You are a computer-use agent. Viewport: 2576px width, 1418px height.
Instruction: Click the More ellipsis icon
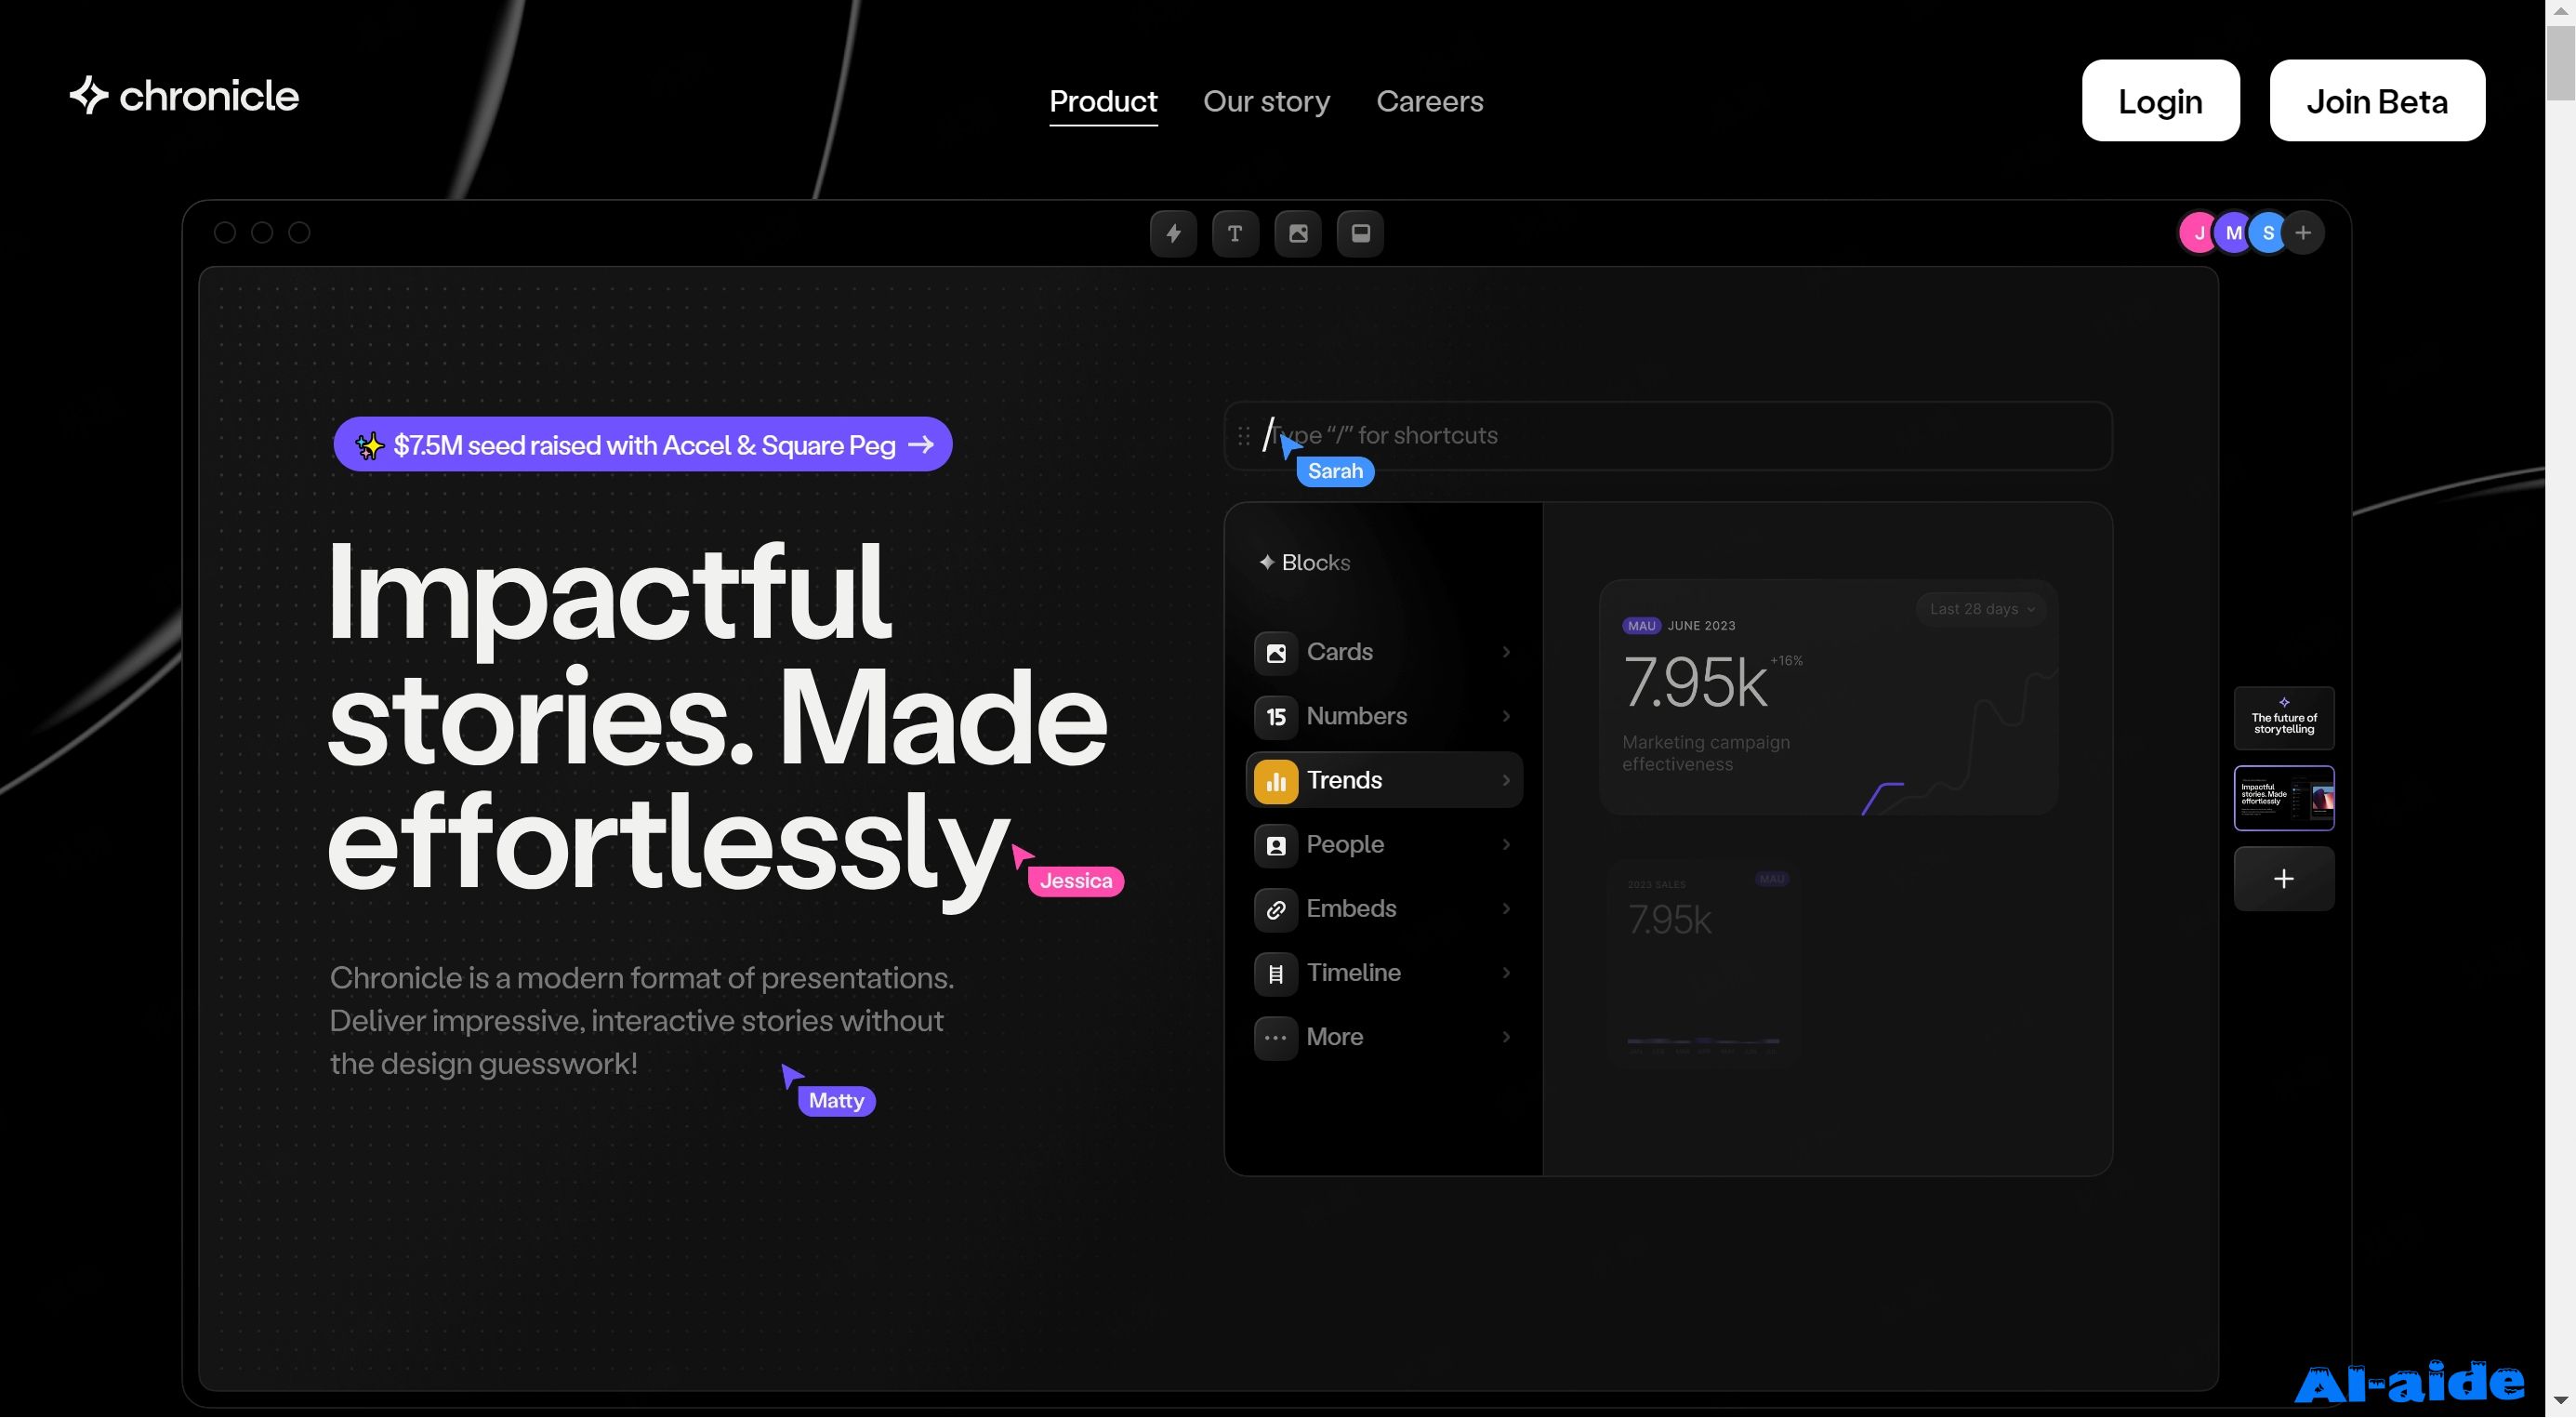(1276, 1038)
